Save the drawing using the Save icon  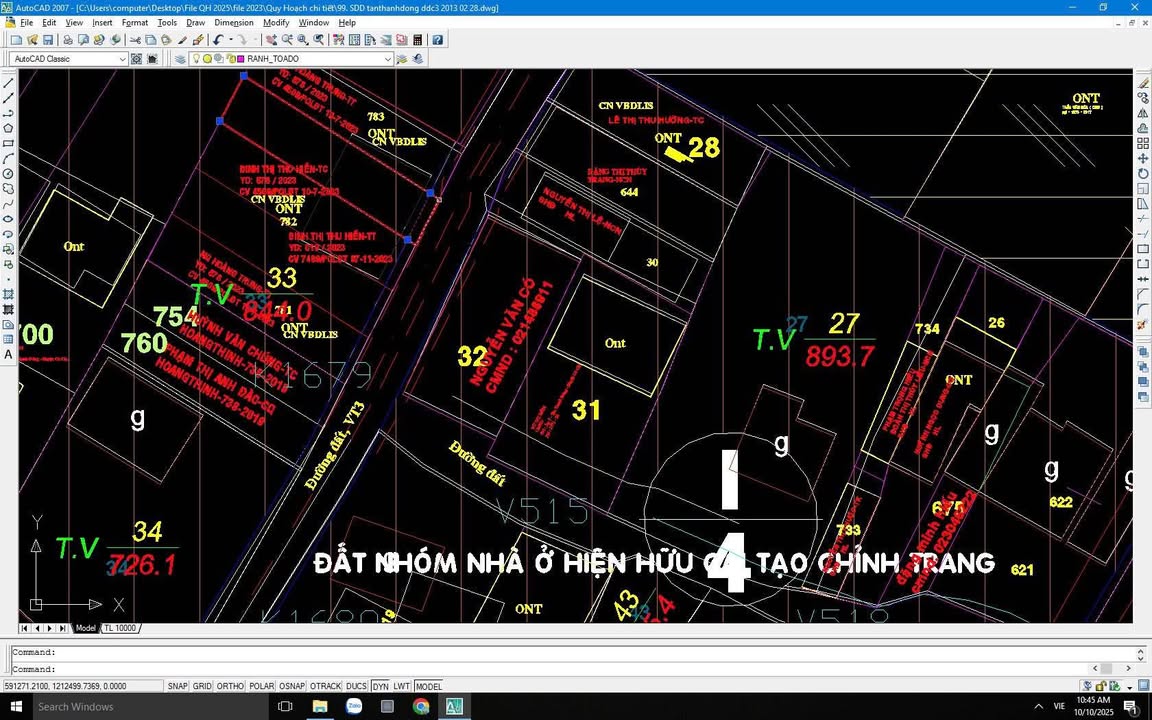click(47, 39)
